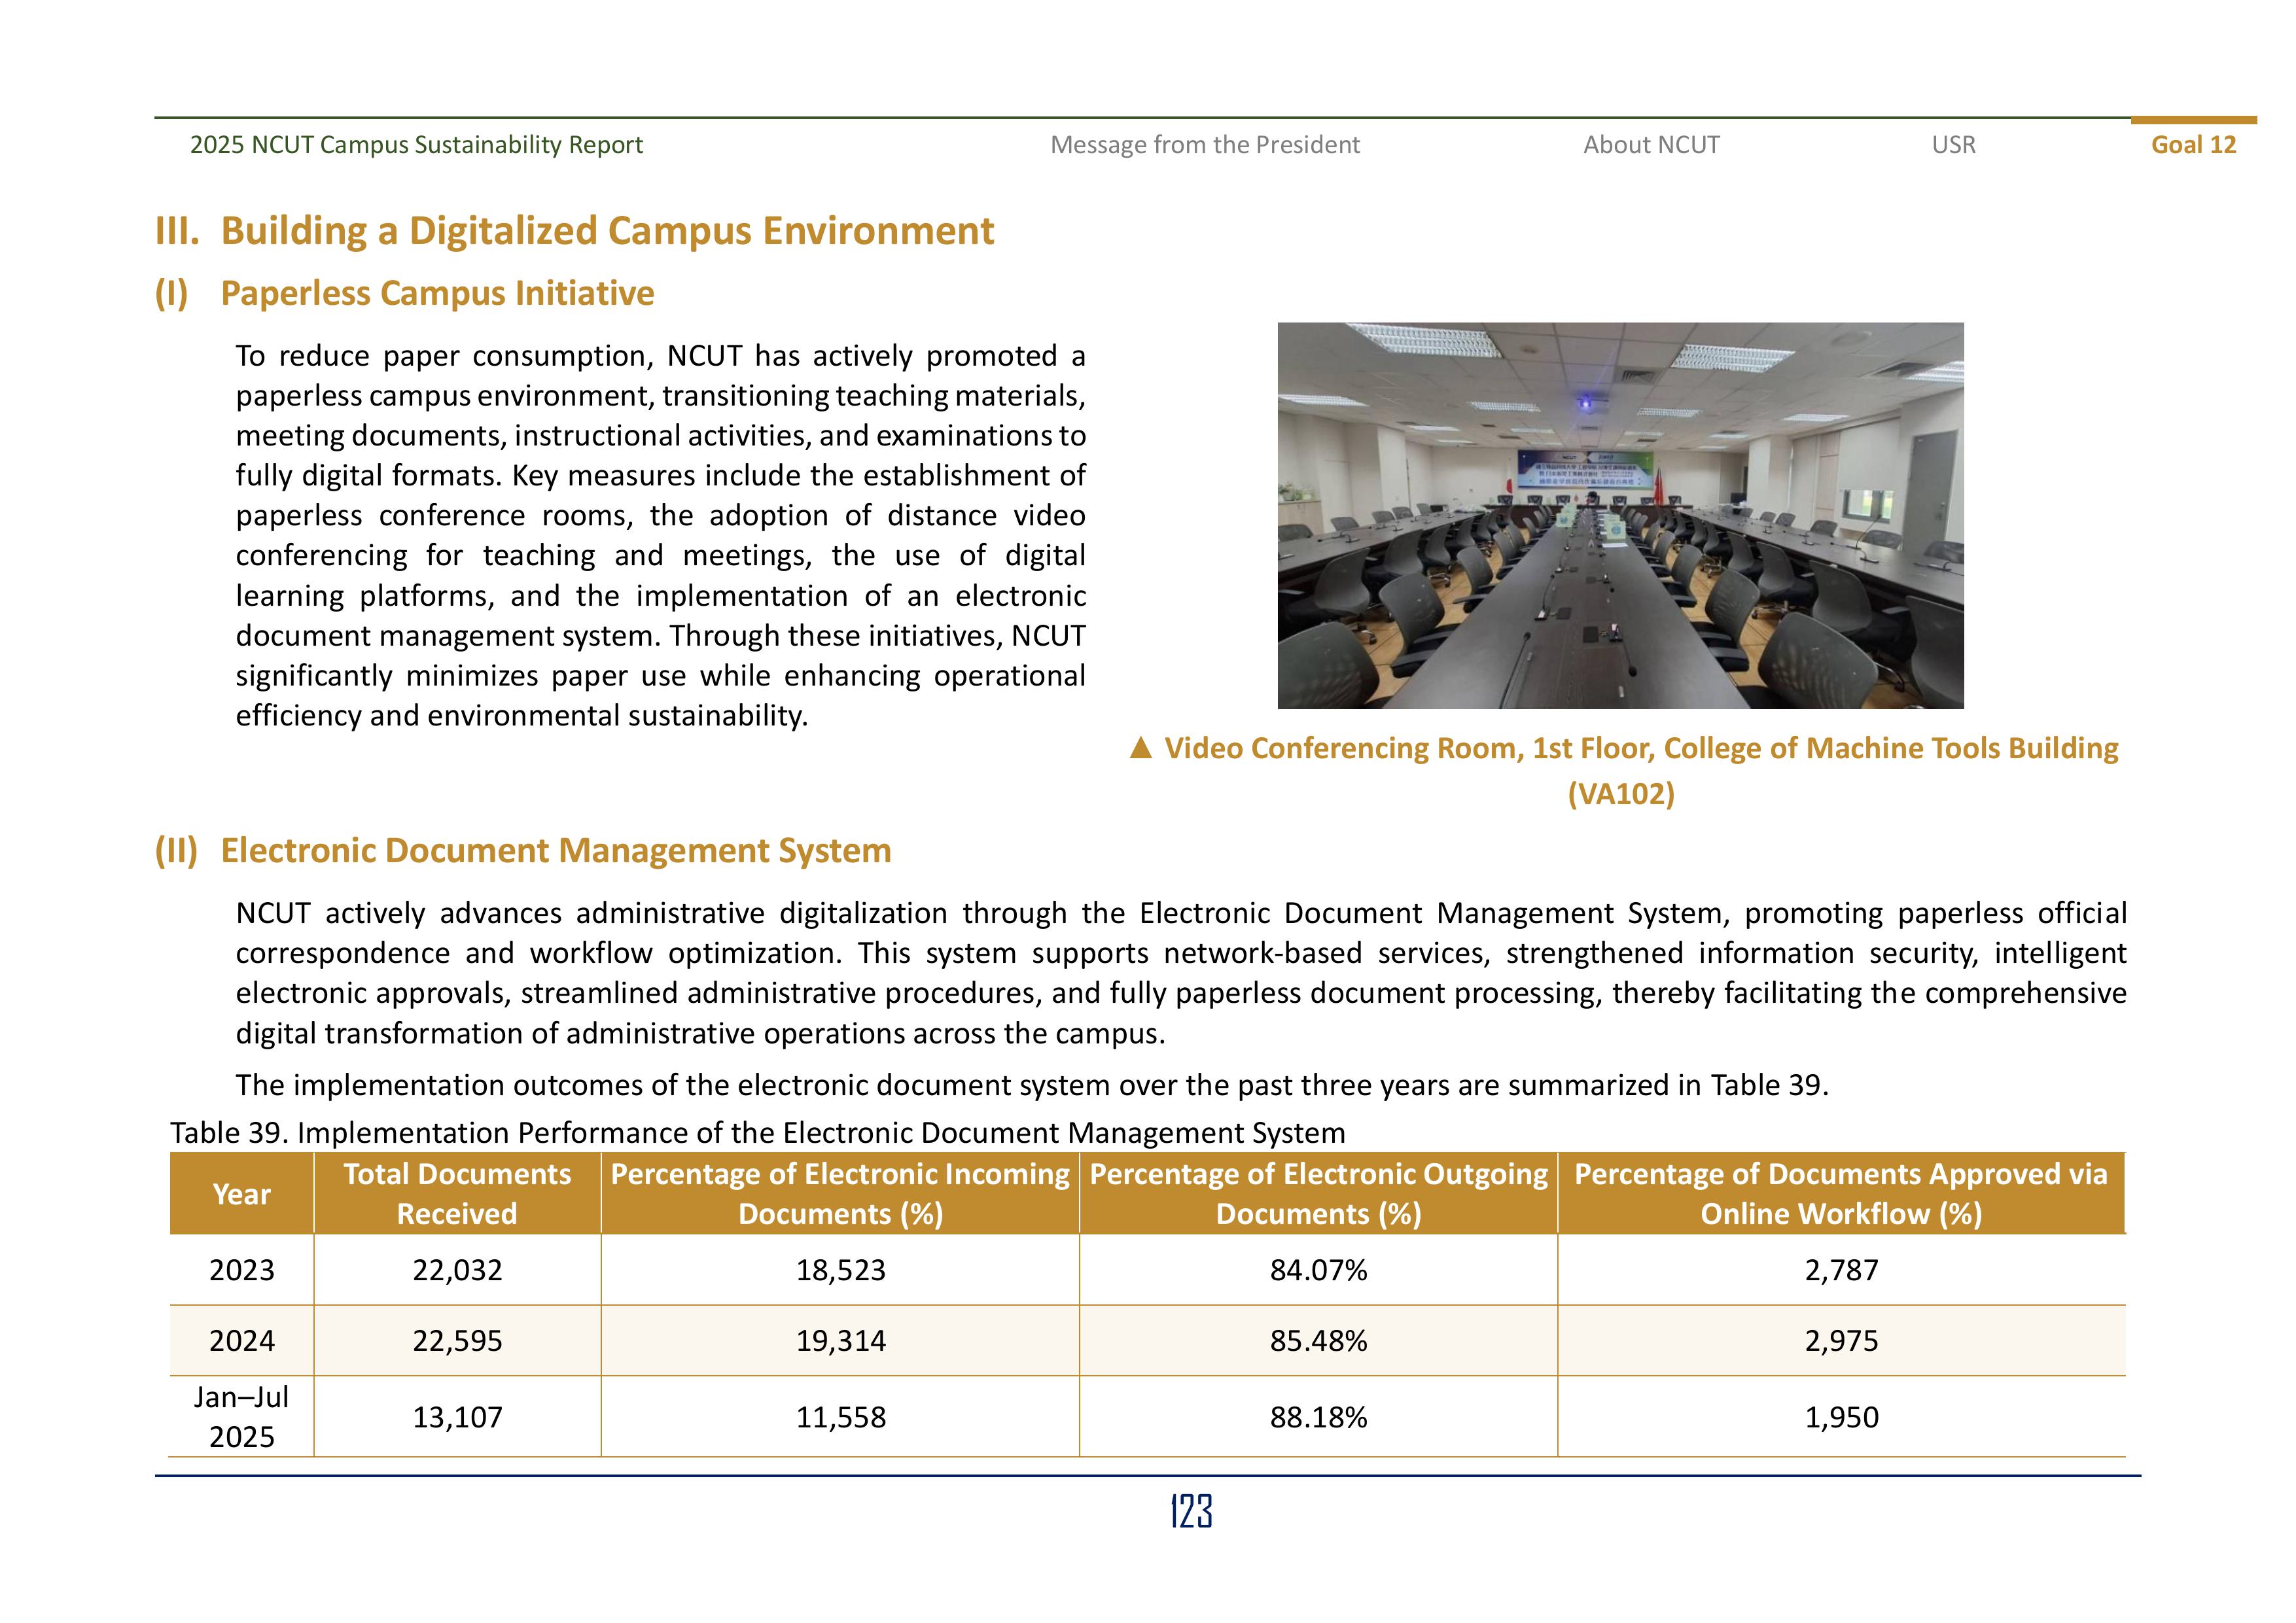The image size is (2296, 1623).
Task: Open the USR navigation link
Action: [x=1953, y=145]
